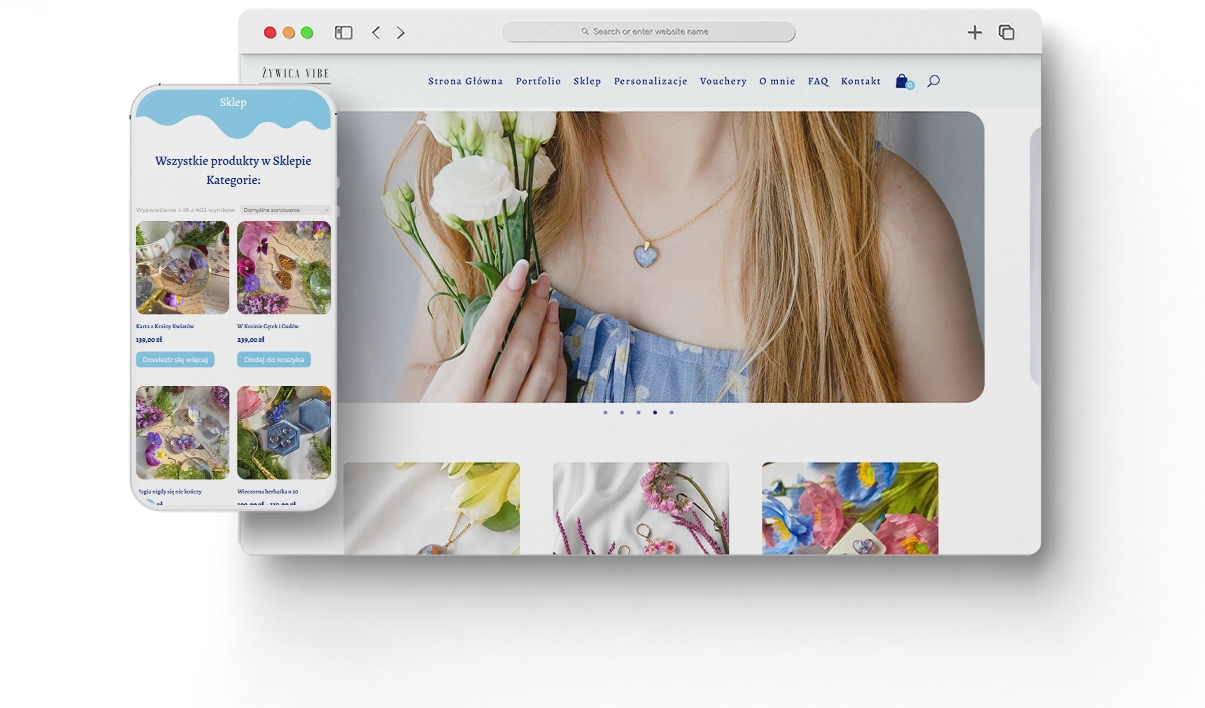Open a new tab with plus icon

974,33
